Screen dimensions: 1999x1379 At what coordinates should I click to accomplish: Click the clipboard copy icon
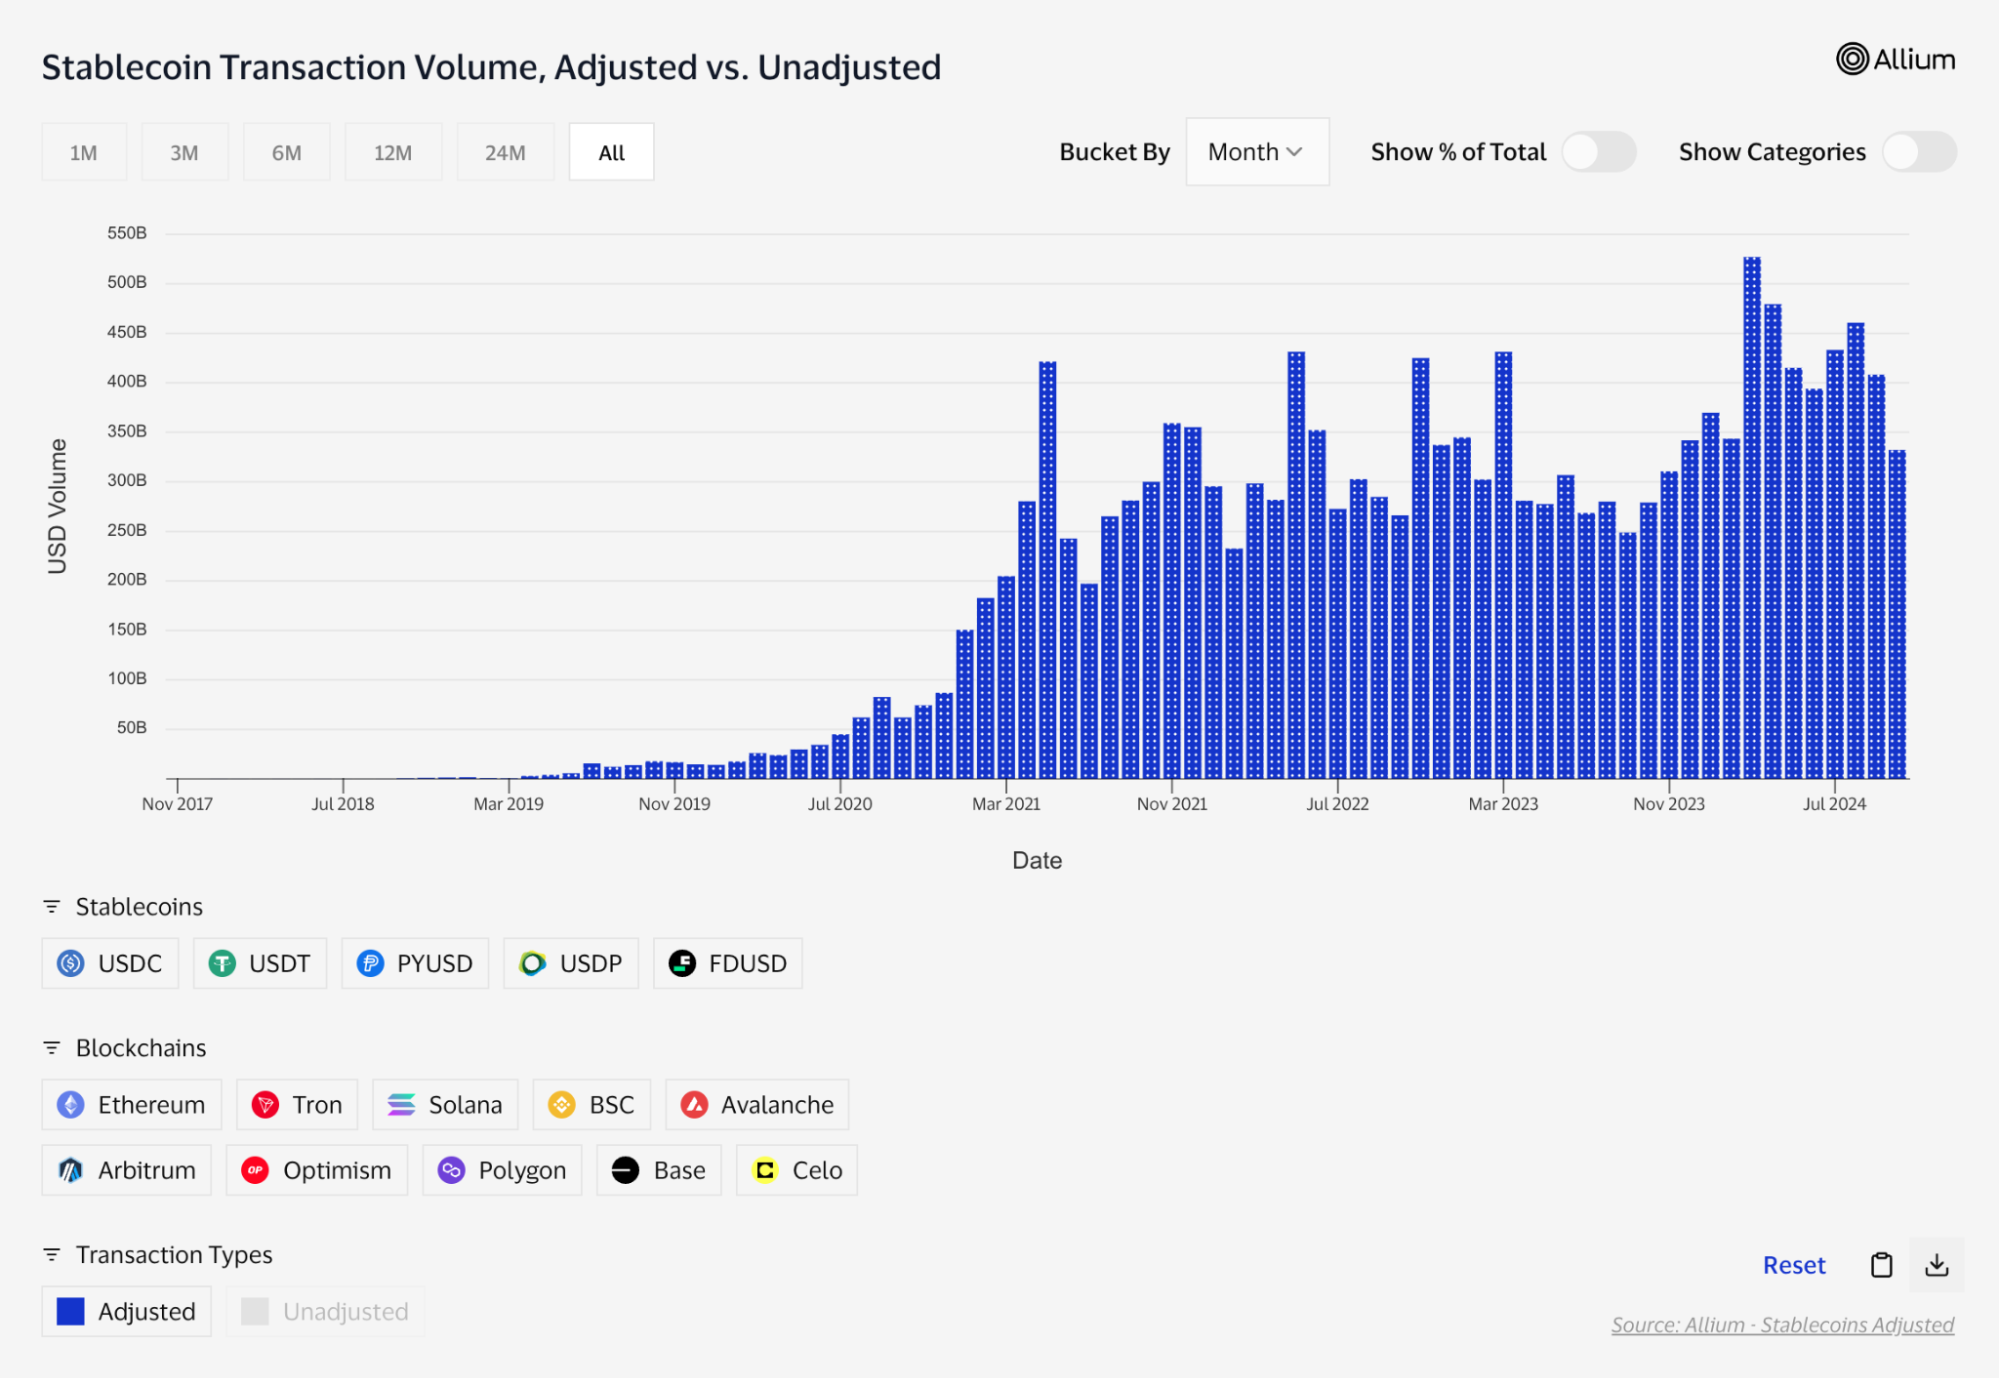(1881, 1265)
